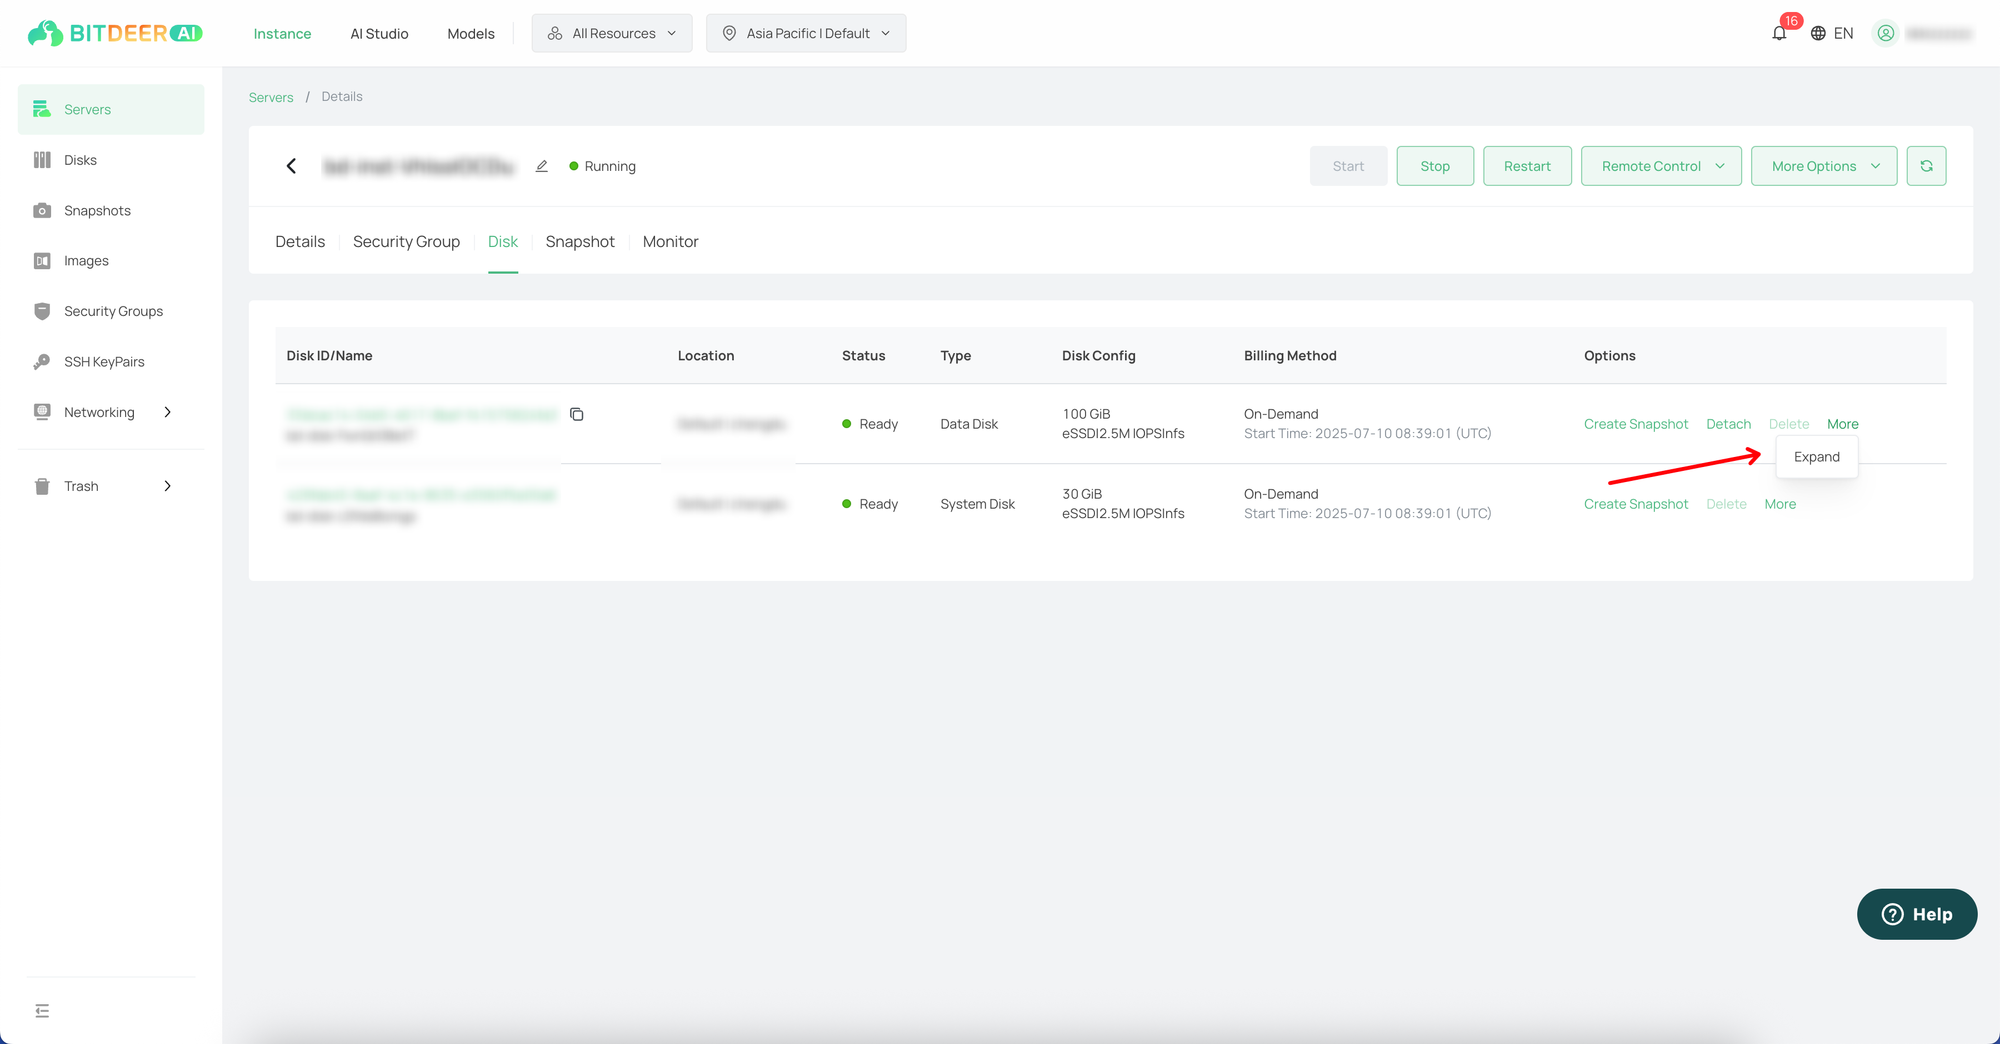Click the 'System Disk' type cell
Image resolution: width=2000 pixels, height=1044 pixels.
coord(977,504)
